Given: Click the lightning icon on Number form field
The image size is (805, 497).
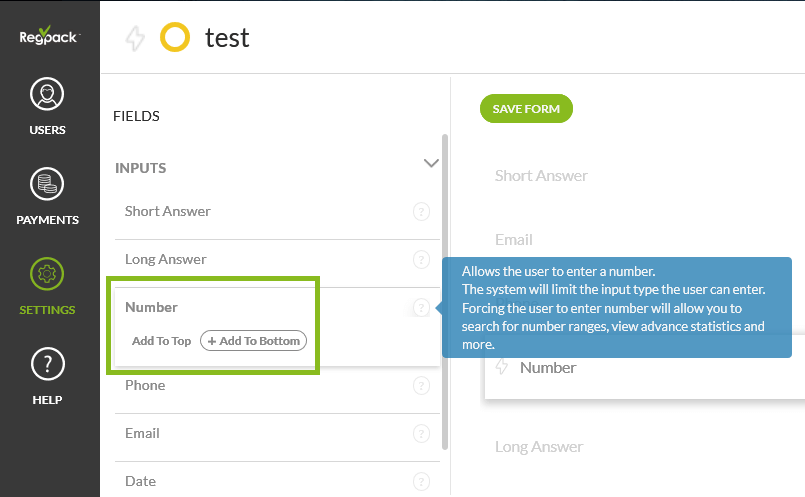Looking at the screenshot, I should pyautogui.click(x=503, y=368).
